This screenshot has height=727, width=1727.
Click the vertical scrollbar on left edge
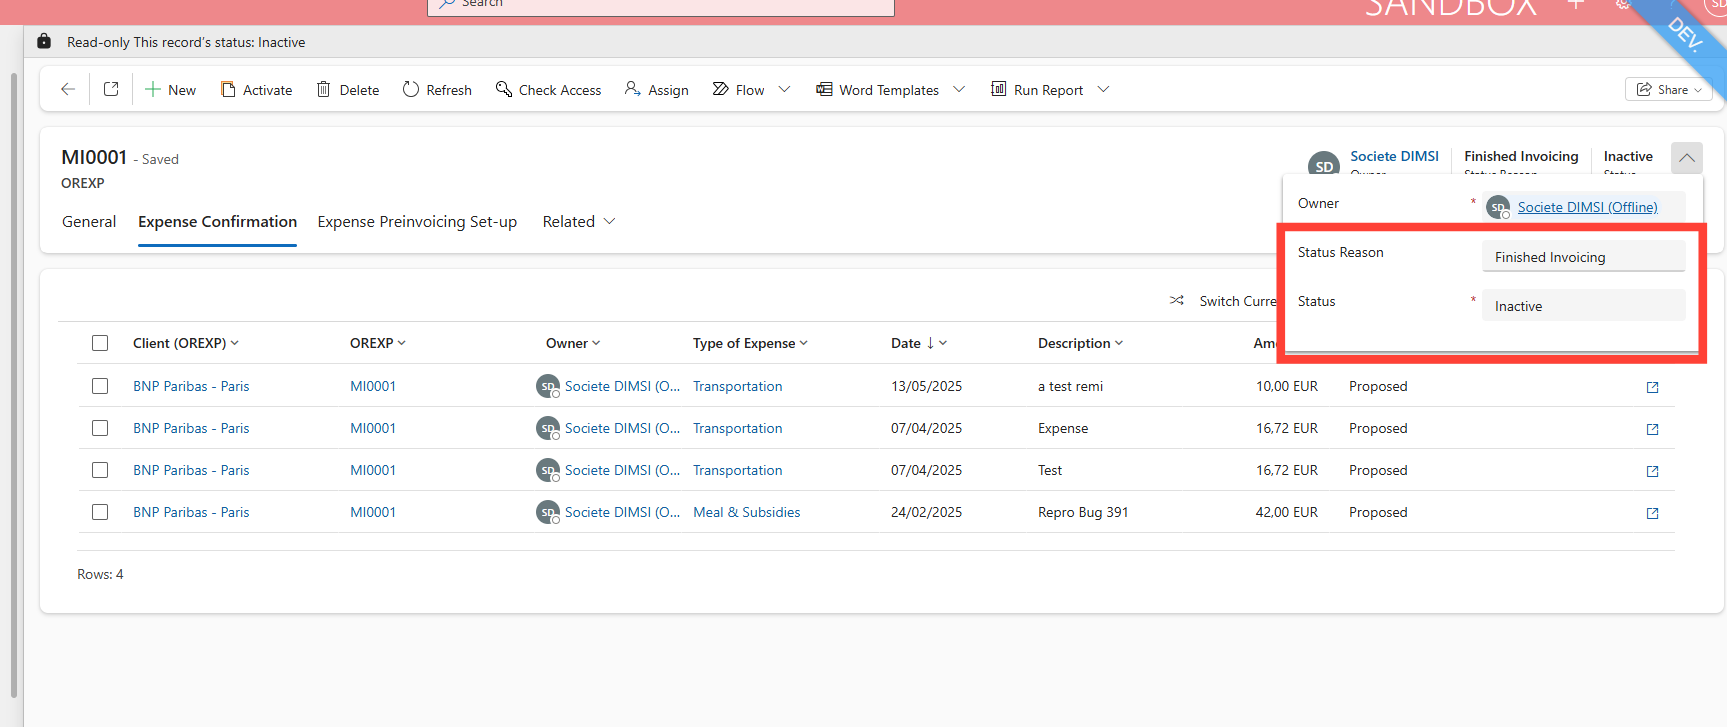[14, 385]
